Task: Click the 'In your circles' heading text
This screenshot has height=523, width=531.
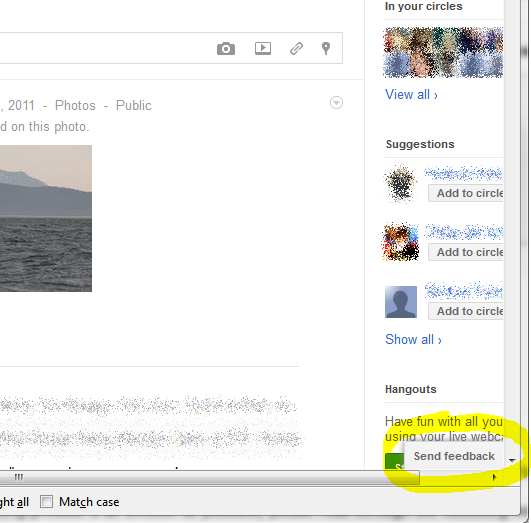Action: click(x=423, y=6)
